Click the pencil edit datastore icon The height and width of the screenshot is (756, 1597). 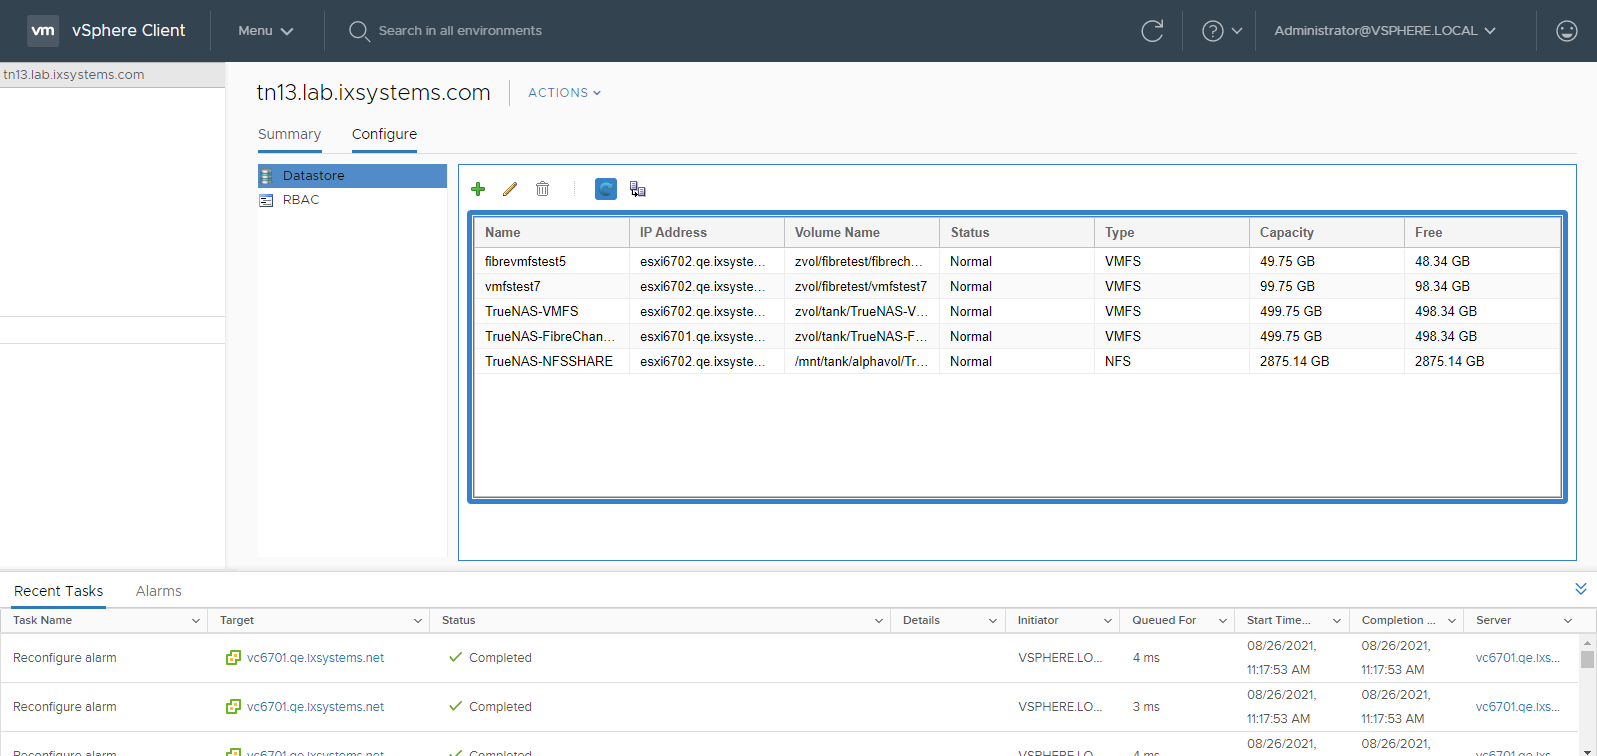(x=510, y=189)
